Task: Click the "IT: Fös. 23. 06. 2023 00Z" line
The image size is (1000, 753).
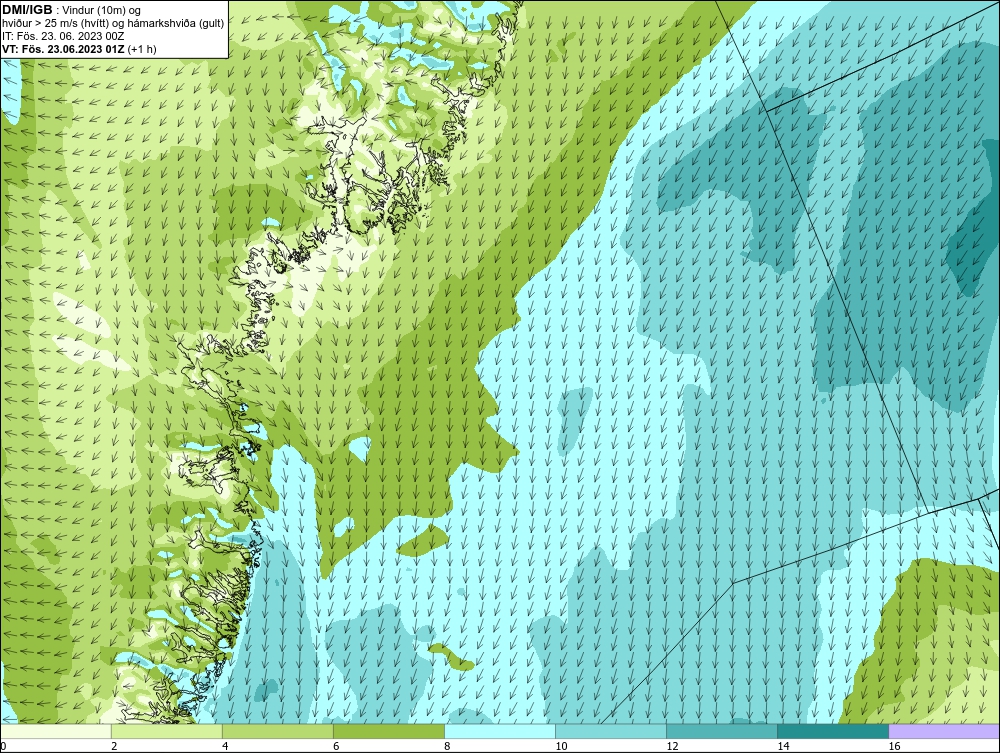Action: tap(63, 36)
